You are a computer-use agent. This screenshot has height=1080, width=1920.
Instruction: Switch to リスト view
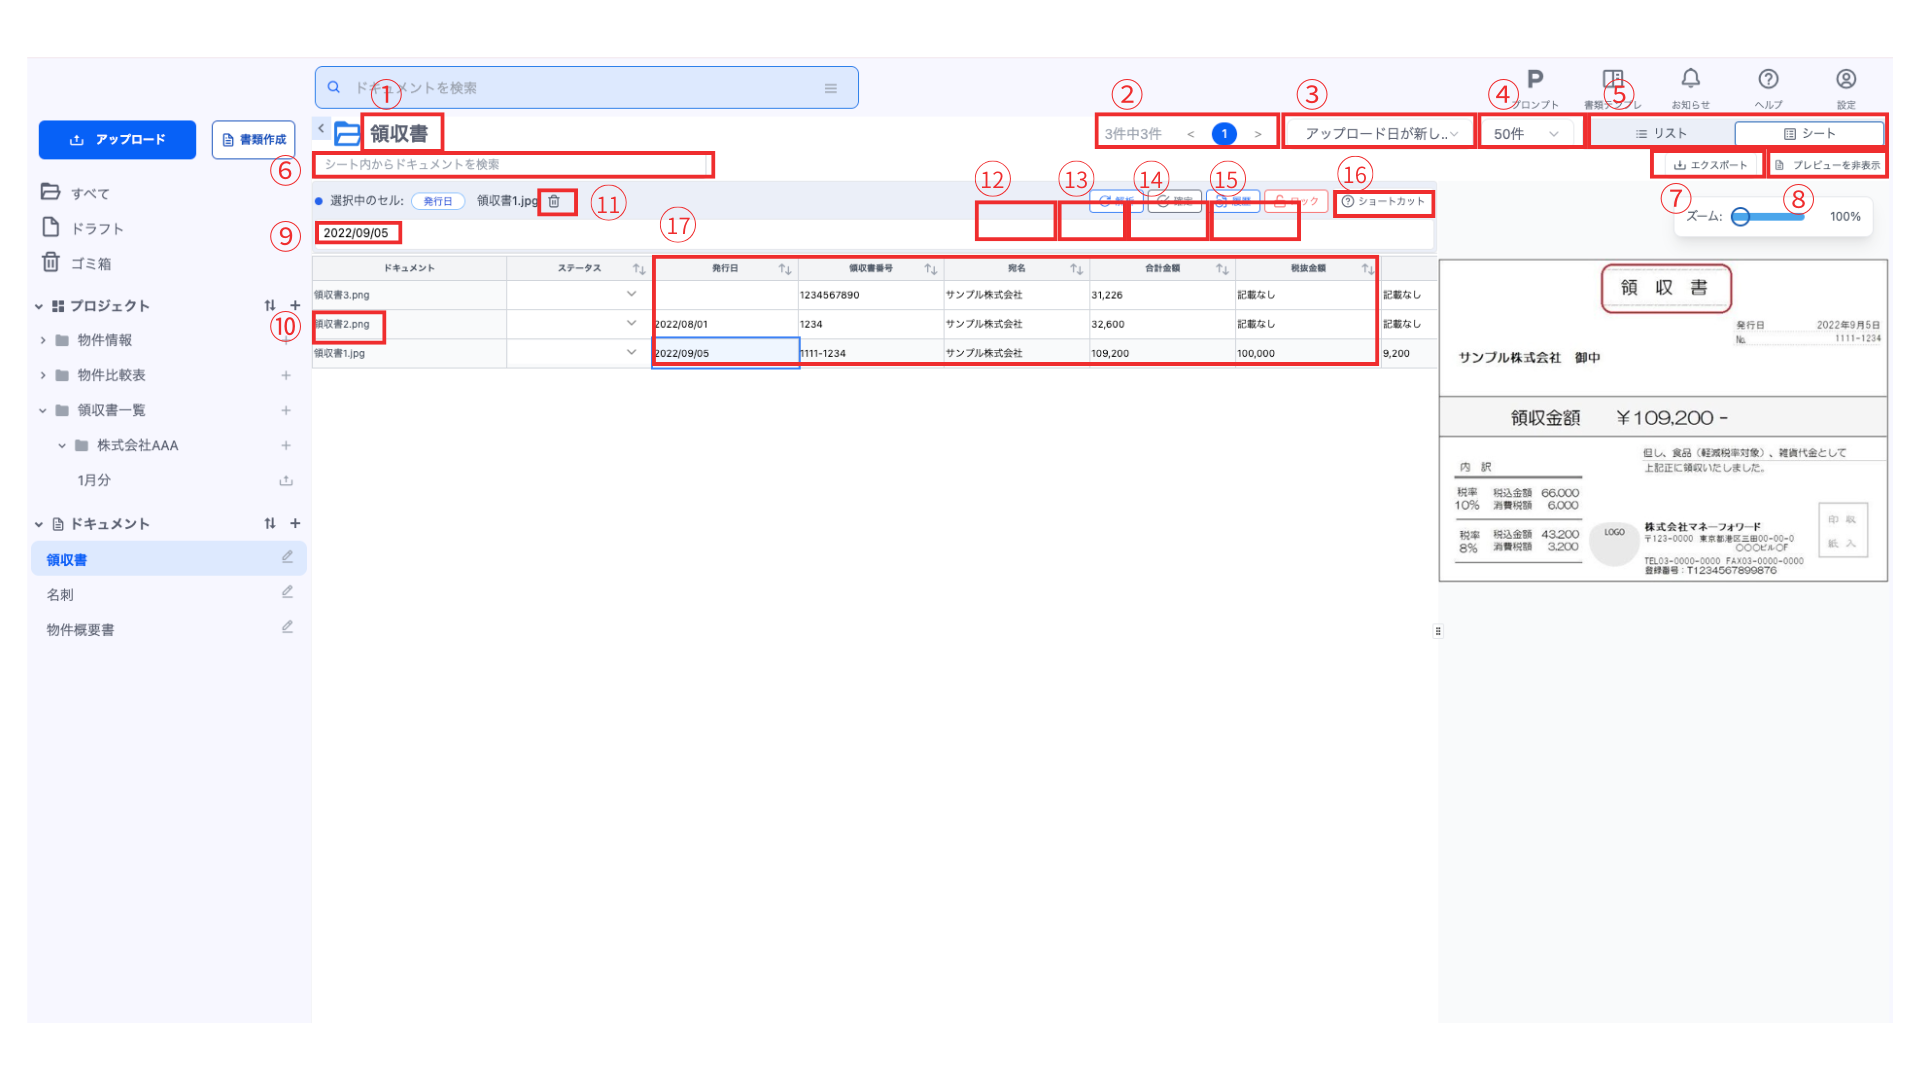(x=1661, y=133)
